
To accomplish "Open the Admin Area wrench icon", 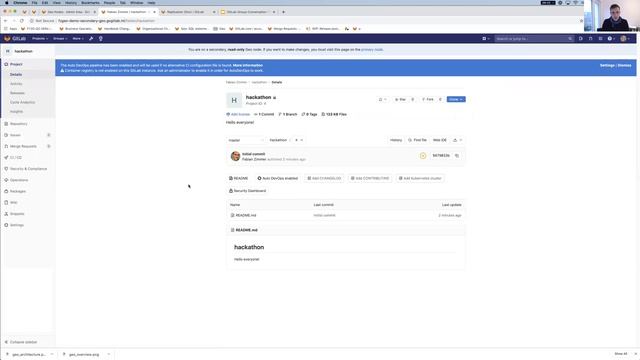I will tap(91, 38).
